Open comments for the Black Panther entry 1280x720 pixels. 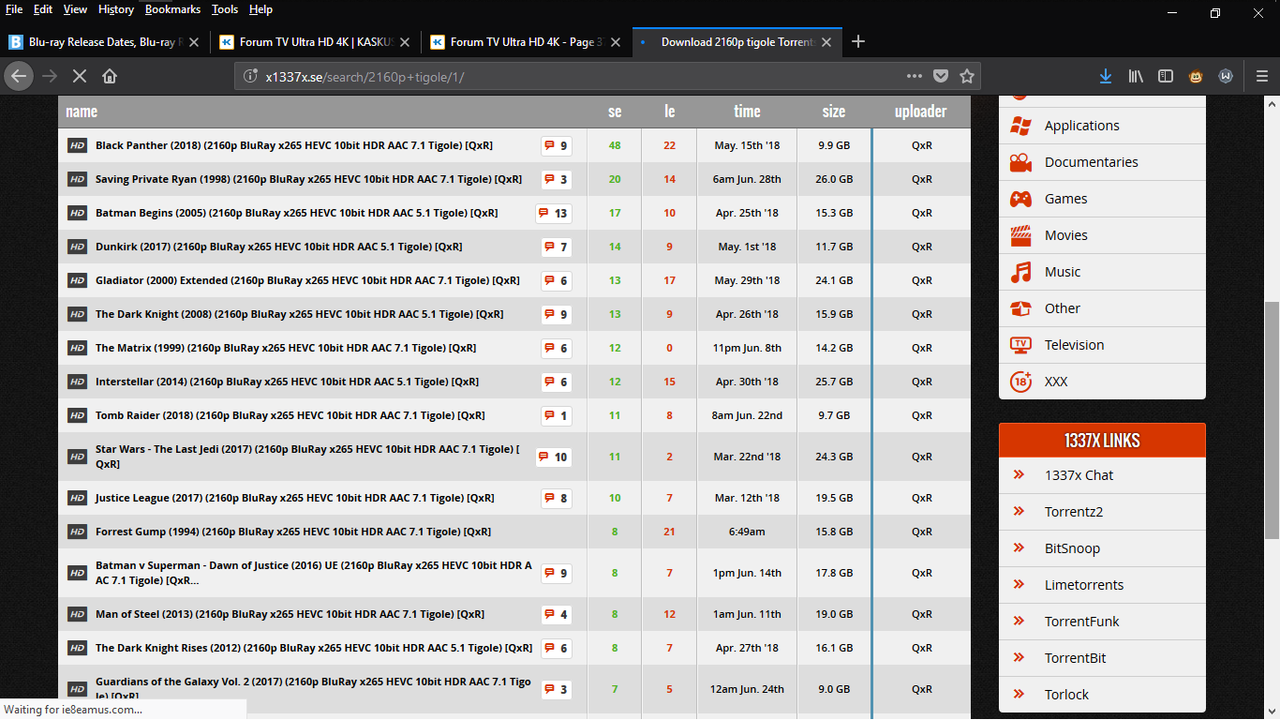pyautogui.click(x=556, y=146)
